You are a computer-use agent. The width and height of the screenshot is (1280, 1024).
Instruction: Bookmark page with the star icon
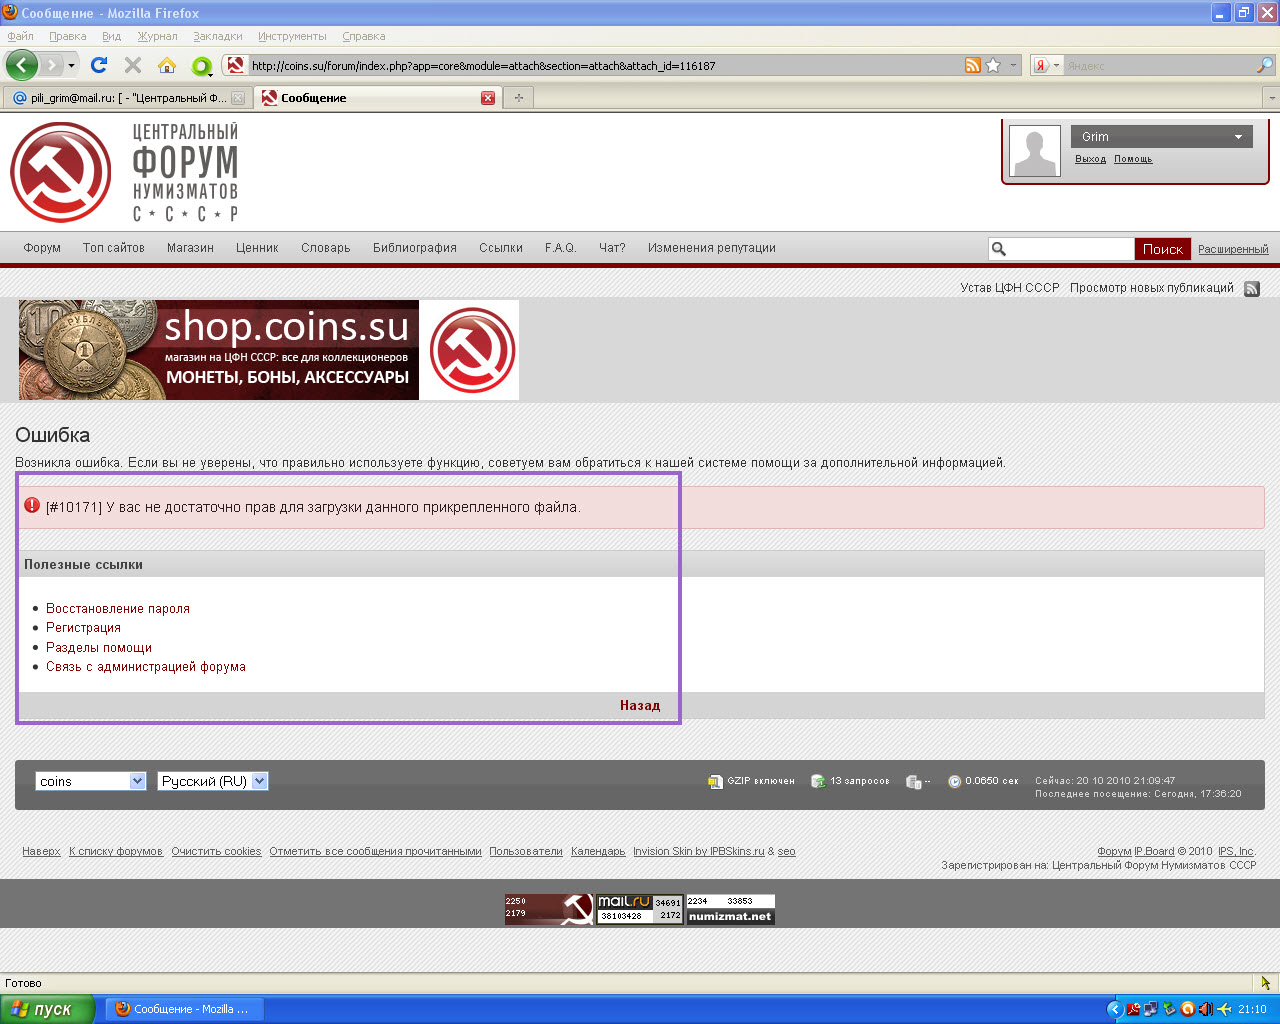[993, 65]
